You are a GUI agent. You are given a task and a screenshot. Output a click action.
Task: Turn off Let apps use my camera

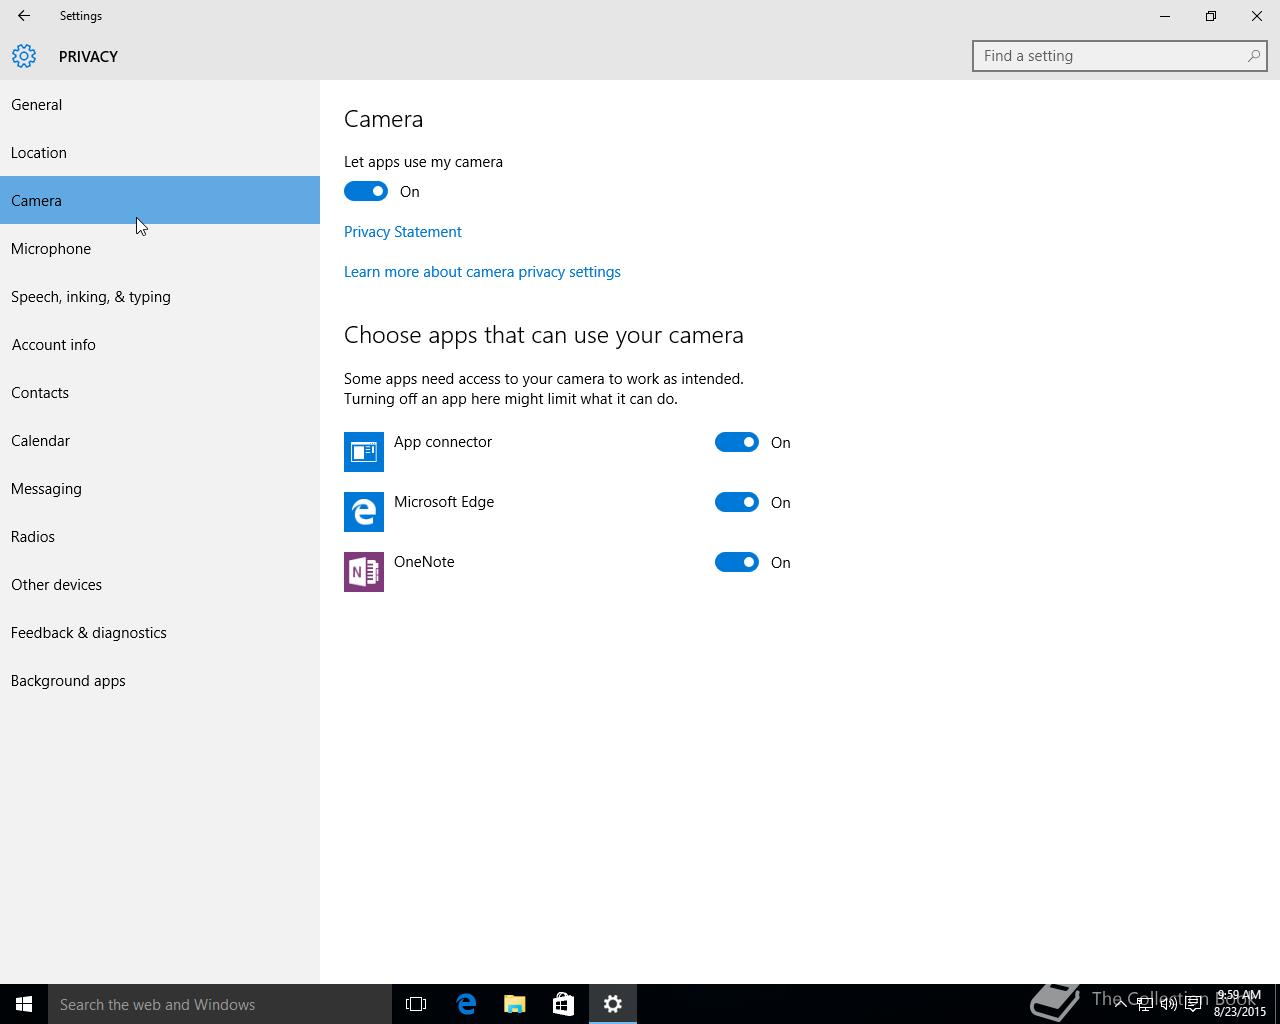click(x=366, y=191)
